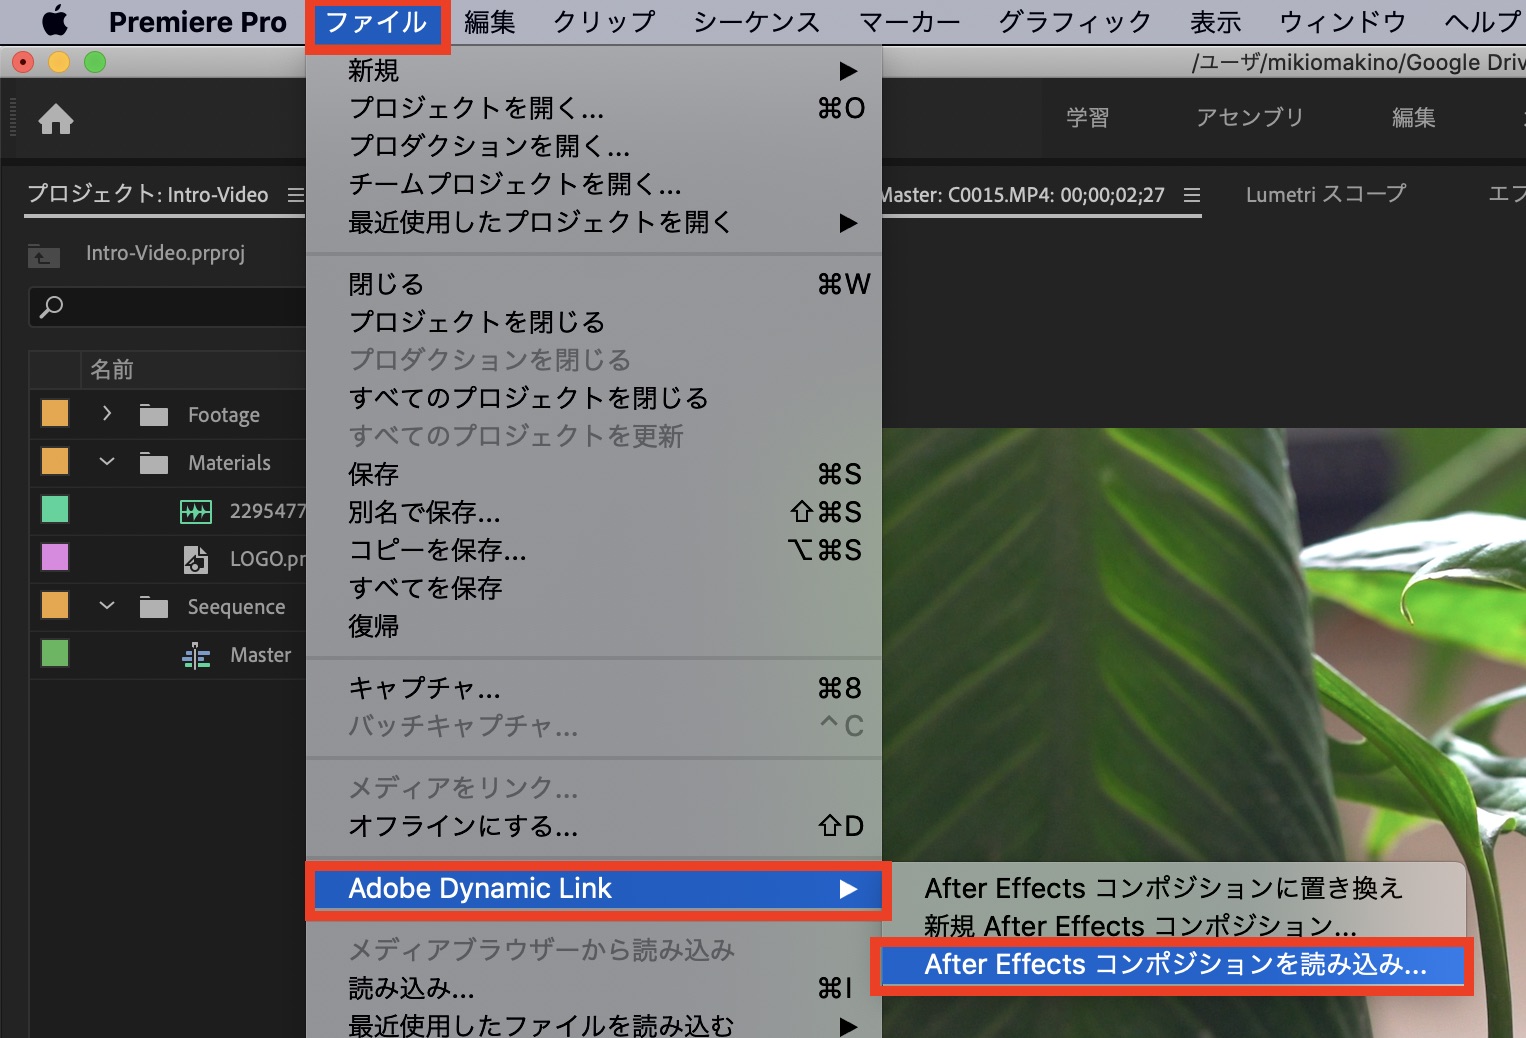This screenshot has width=1526, height=1038.
Task: Choose すべてを保存
Action: (x=594, y=588)
